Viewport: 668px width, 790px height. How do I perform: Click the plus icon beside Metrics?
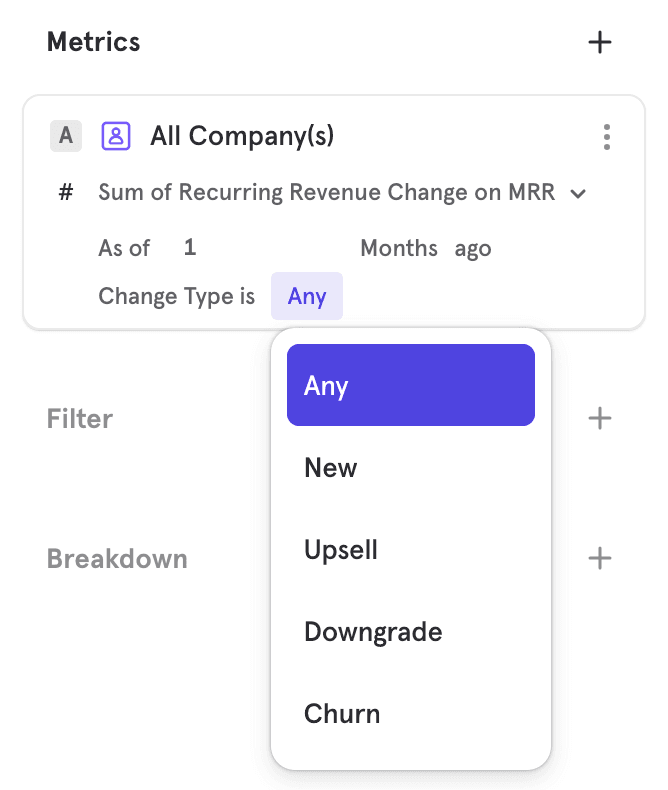click(599, 42)
